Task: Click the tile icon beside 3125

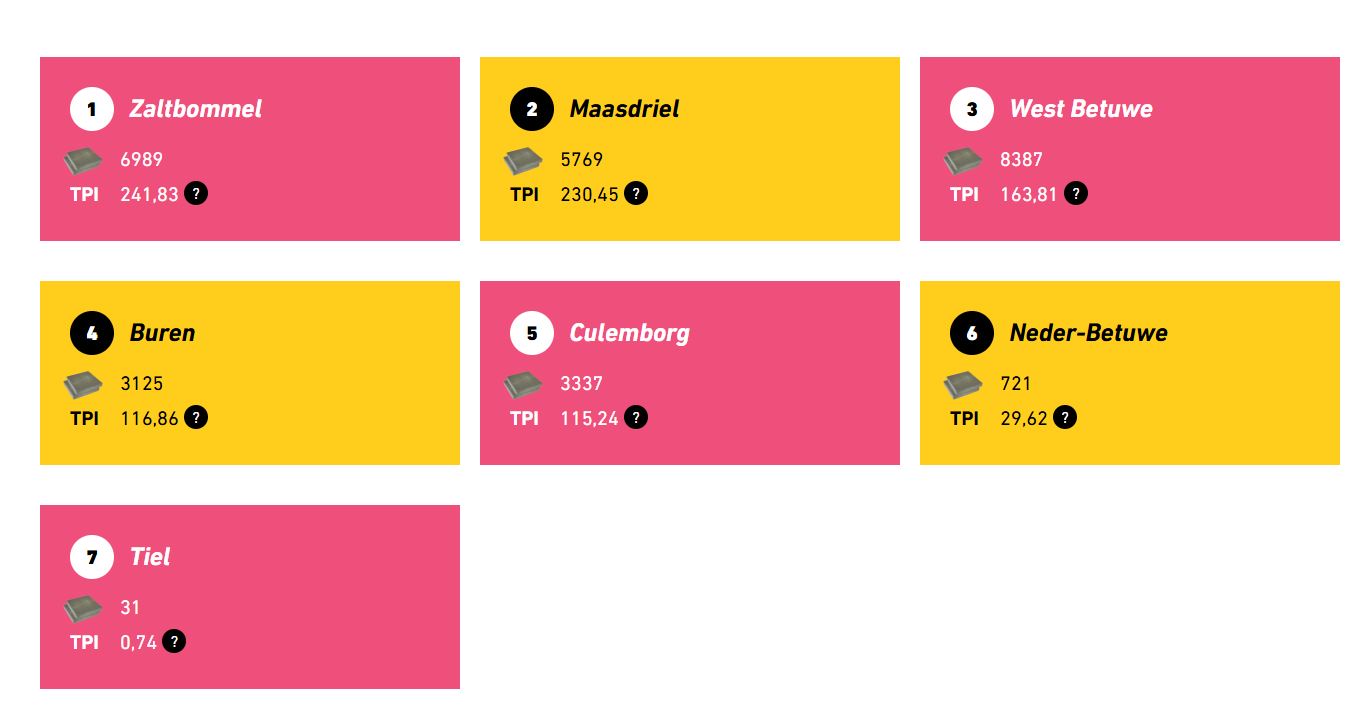Action: click(x=83, y=385)
